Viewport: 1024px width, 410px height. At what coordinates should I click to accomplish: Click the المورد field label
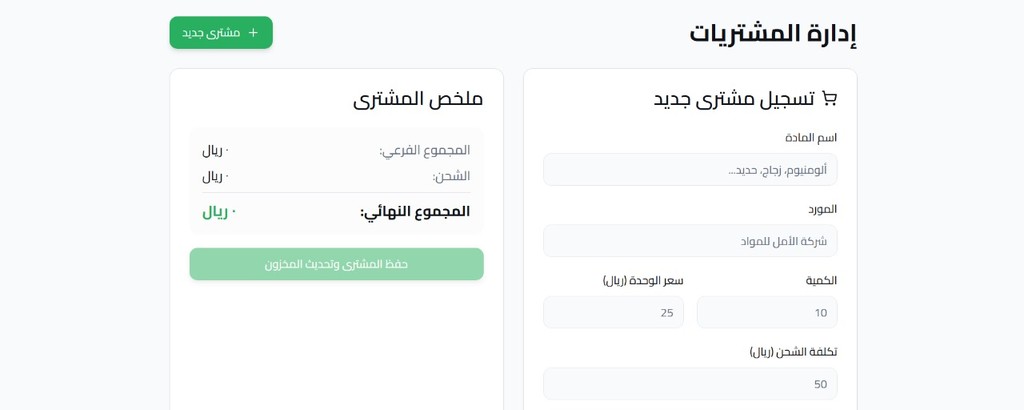point(822,209)
